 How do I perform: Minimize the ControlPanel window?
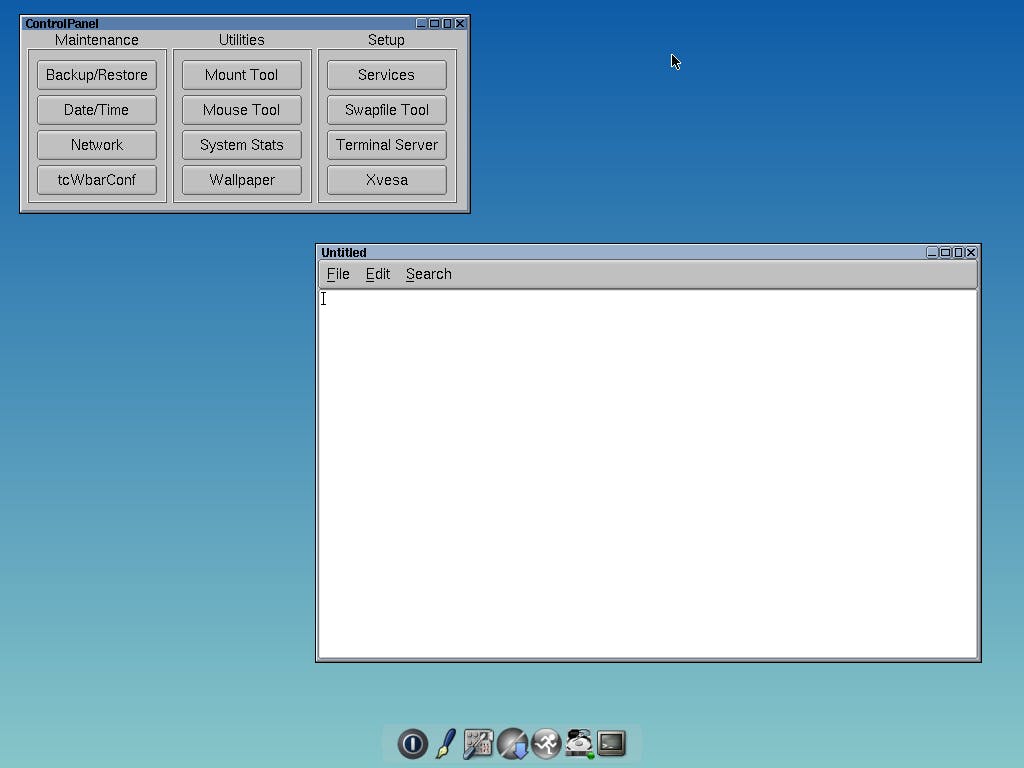(x=421, y=24)
